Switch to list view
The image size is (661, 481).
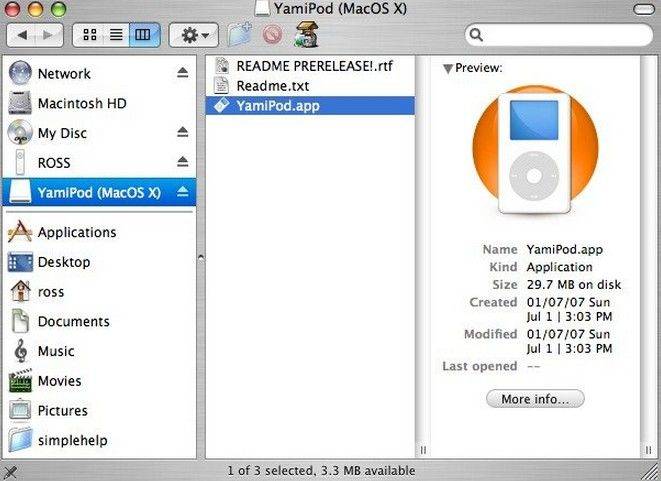pos(116,35)
